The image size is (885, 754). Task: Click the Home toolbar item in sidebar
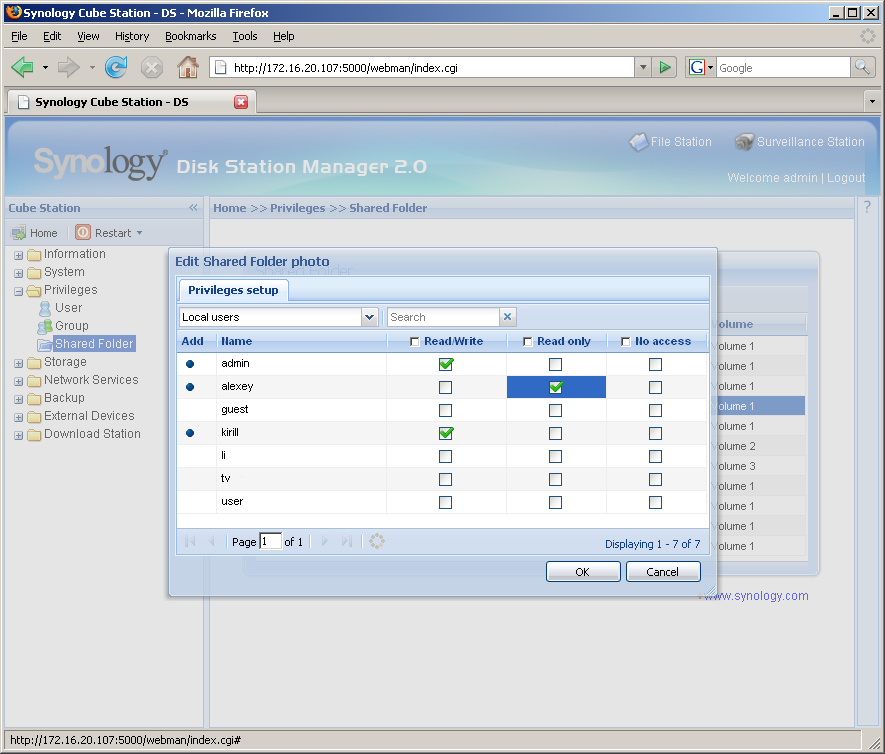point(34,233)
